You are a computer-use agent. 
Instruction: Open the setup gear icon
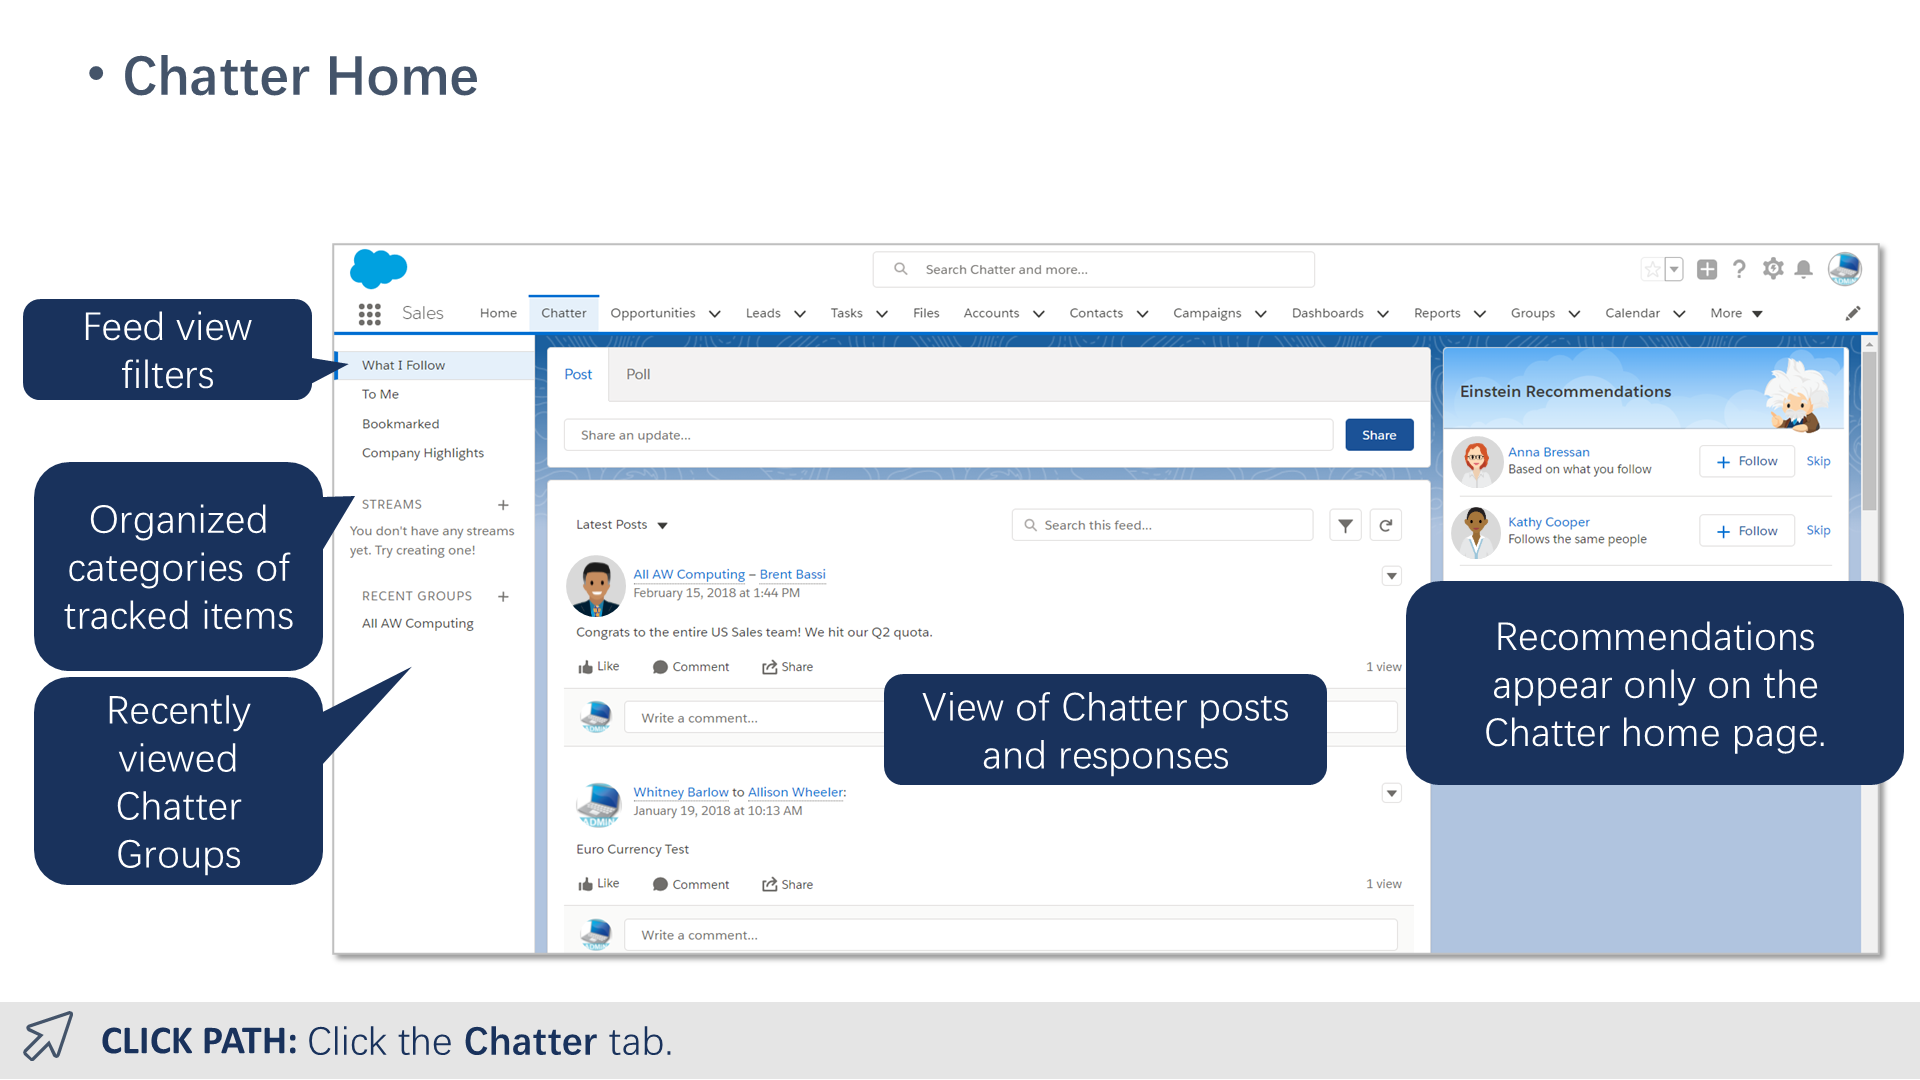(1773, 268)
